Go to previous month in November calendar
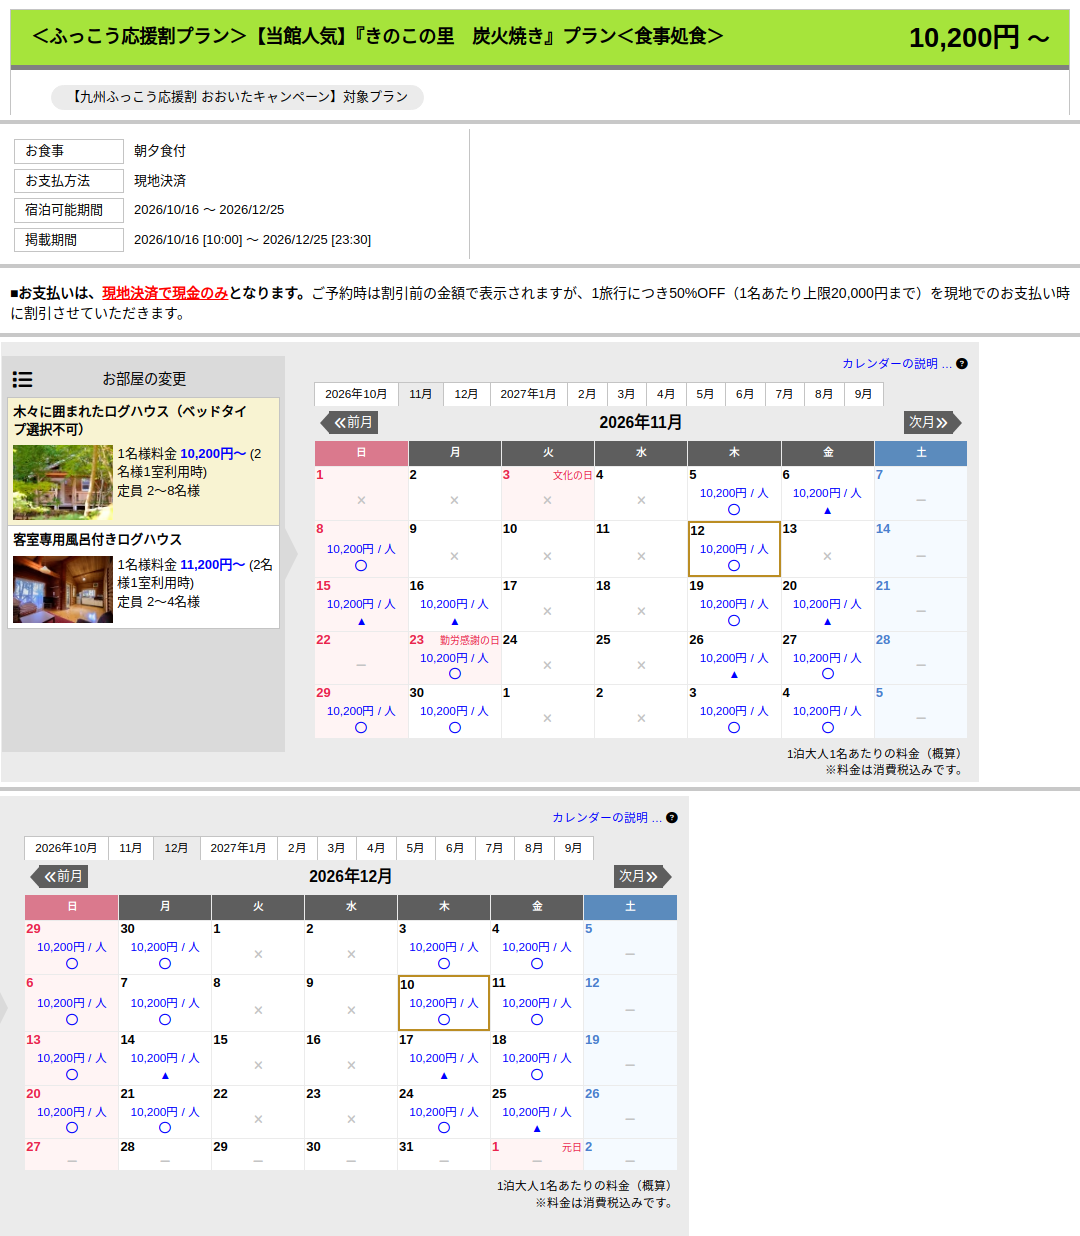Screen dimensions: 1080x1236 350,422
